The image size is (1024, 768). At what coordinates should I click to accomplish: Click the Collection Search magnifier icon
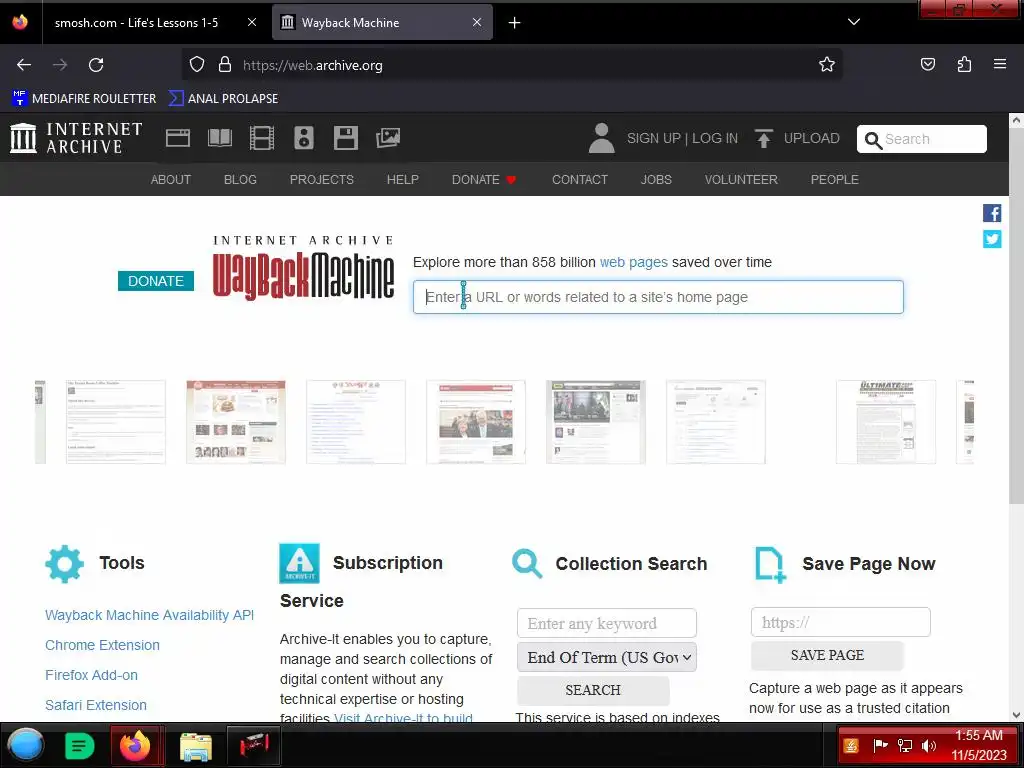tap(527, 563)
